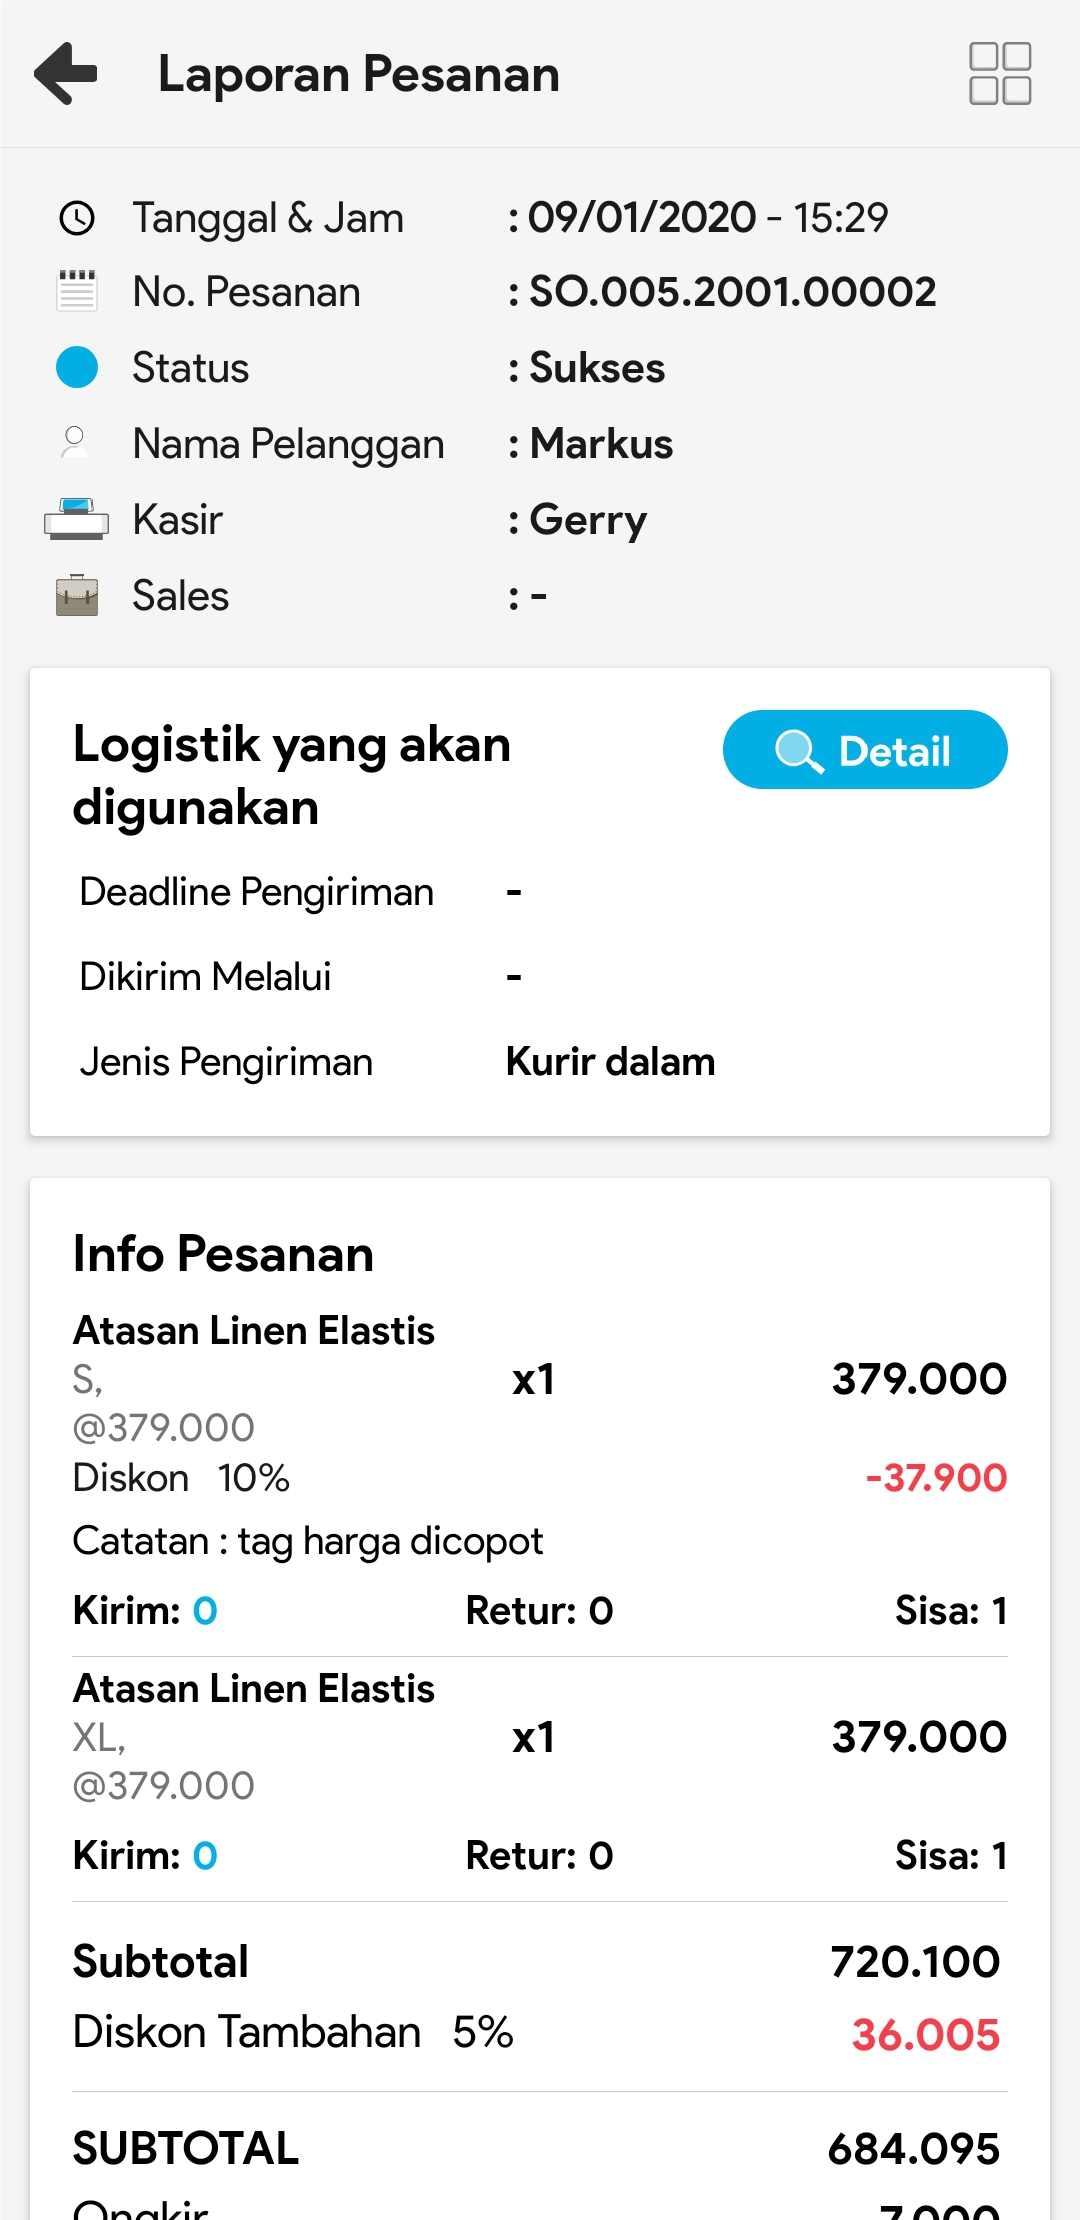Image resolution: width=1080 pixels, height=2220 pixels.
Task: Tap the Jenis Pengiriman Kurir dalam value
Action: point(610,1062)
